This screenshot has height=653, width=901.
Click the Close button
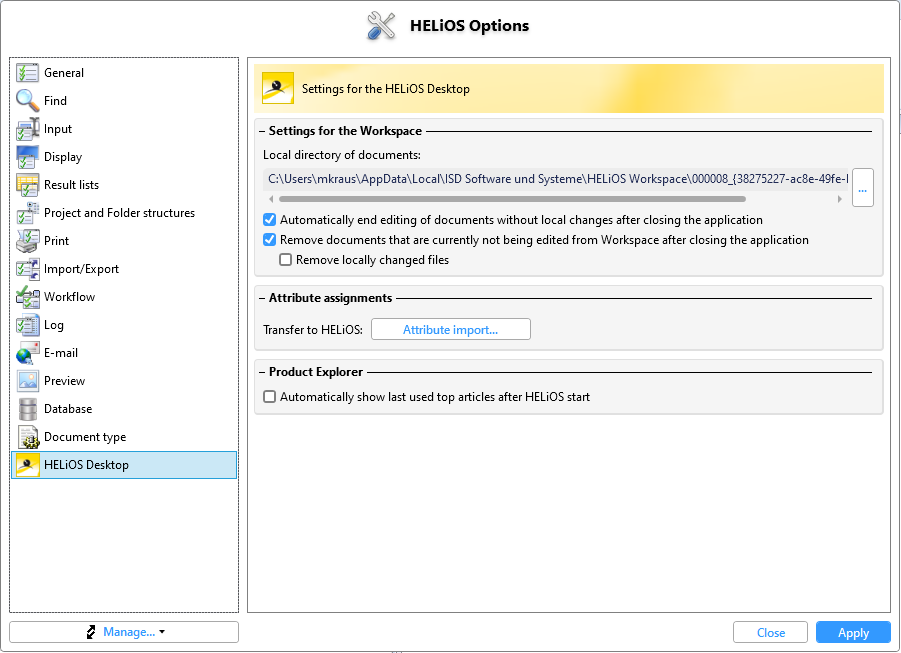pos(771,632)
